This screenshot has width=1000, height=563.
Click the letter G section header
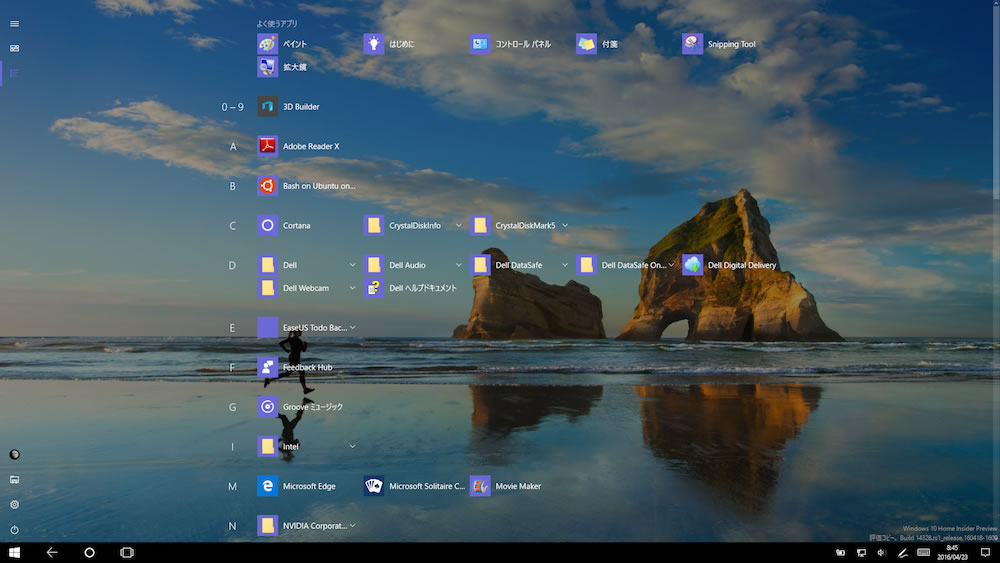[x=232, y=407]
